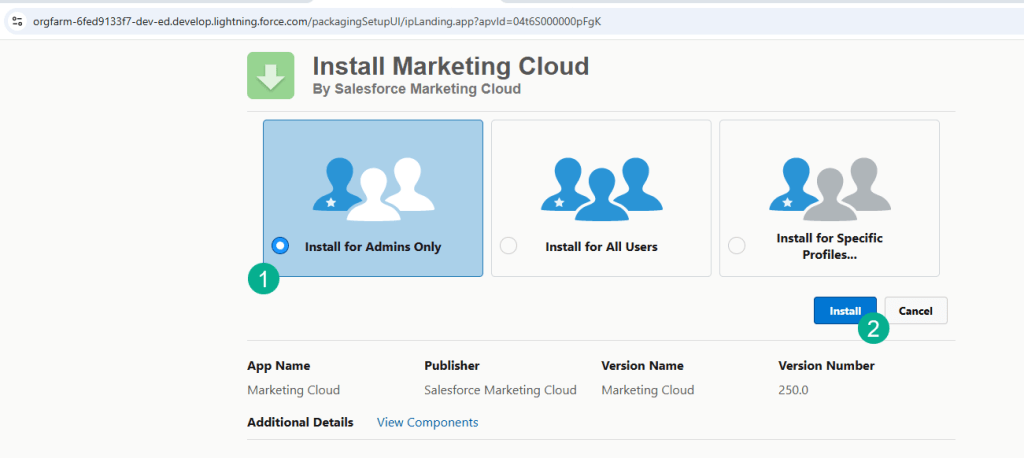Click the By Salesforce Marketing Cloud subtitle

point(416,90)
